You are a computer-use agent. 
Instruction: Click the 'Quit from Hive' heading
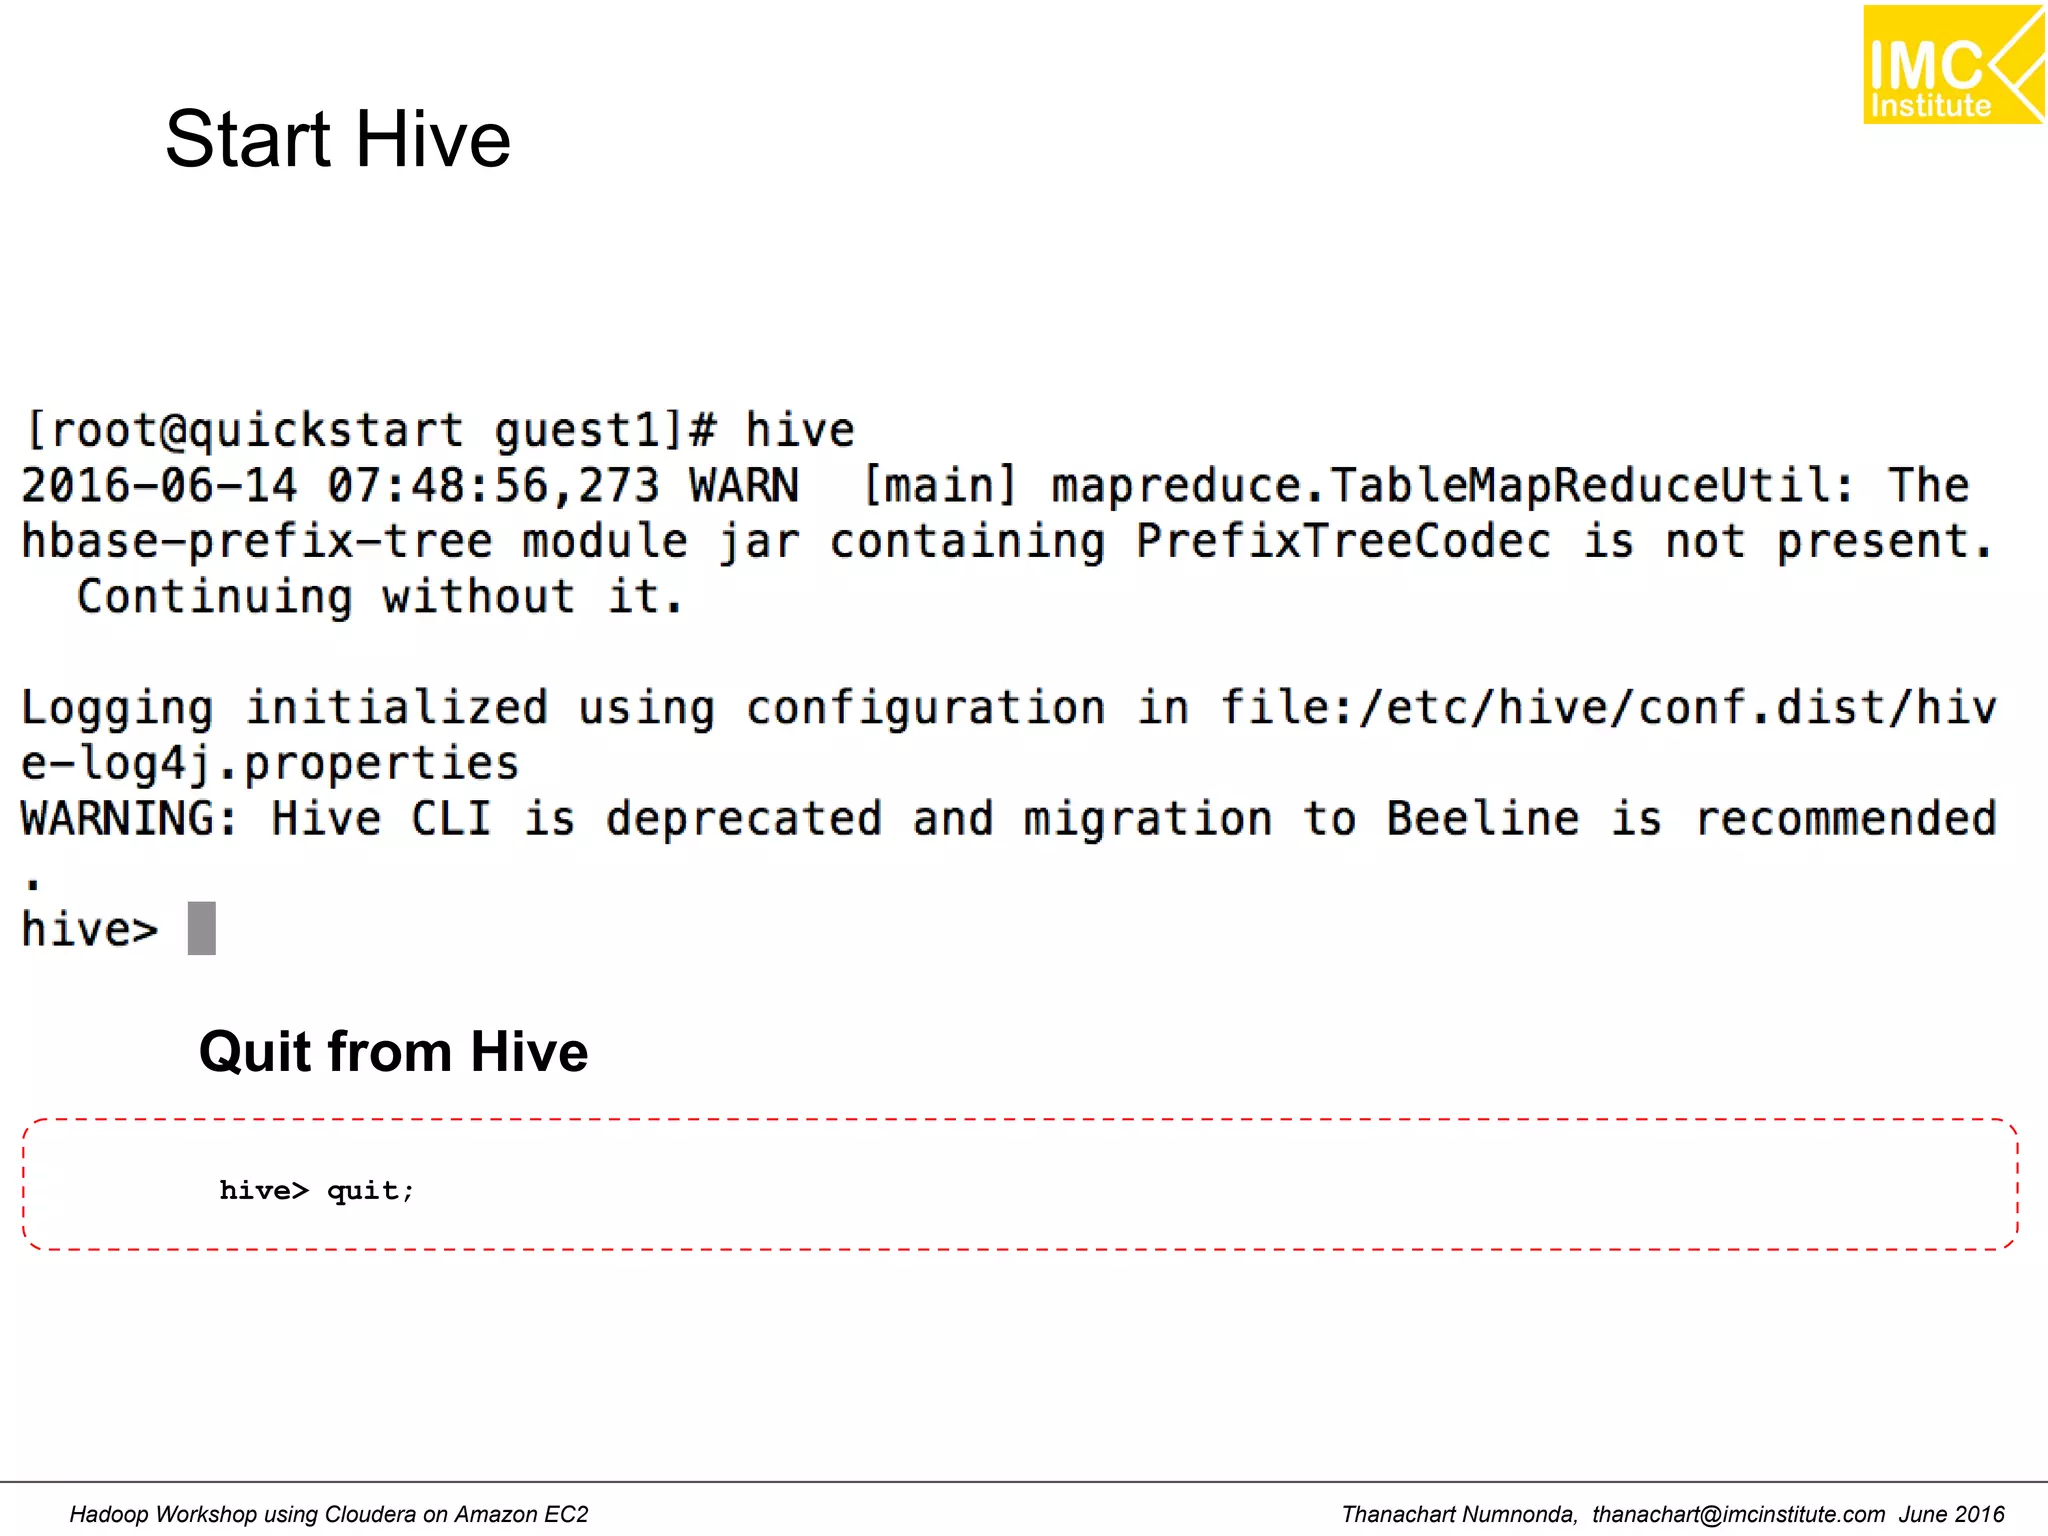click(x=393, y=1052)
